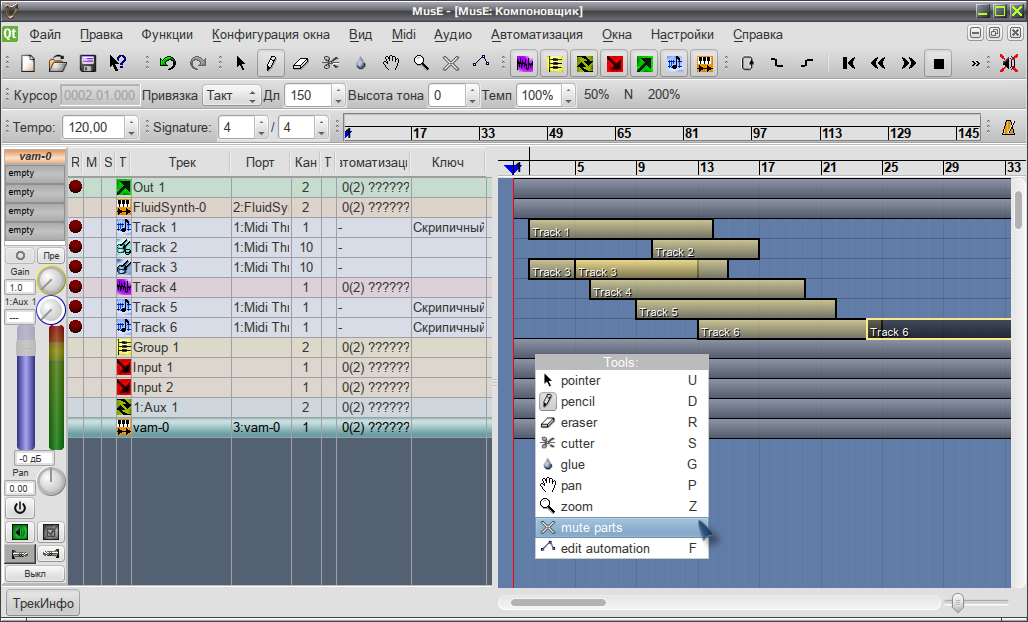Click the Высота тона spinbox arrows
Screen dimensions: 1028x622
pyautogui.click(x=471, y=96)
